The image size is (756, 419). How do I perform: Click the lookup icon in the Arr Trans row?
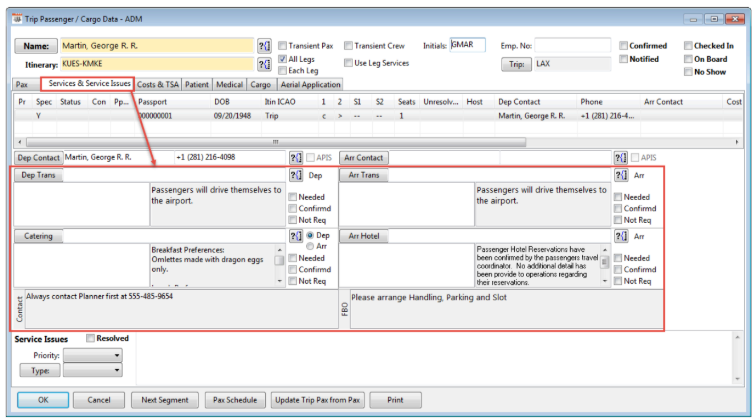[621, 176]
